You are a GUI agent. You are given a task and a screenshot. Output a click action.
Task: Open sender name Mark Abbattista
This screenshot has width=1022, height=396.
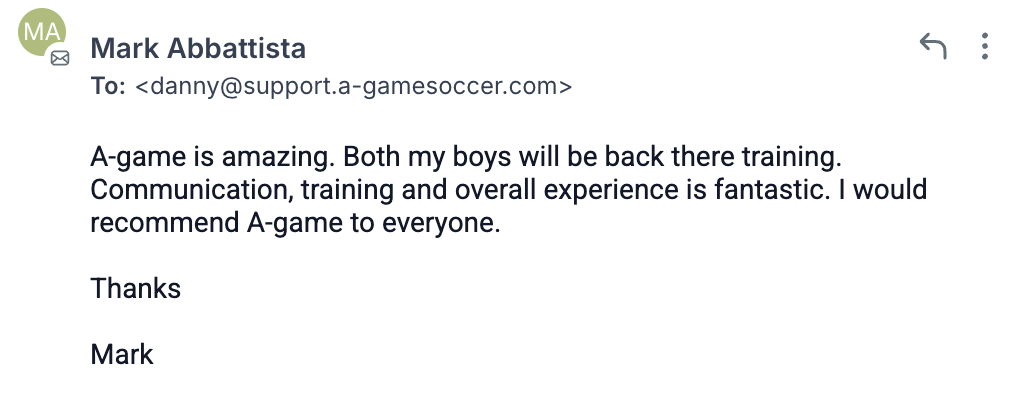[198, 48]
